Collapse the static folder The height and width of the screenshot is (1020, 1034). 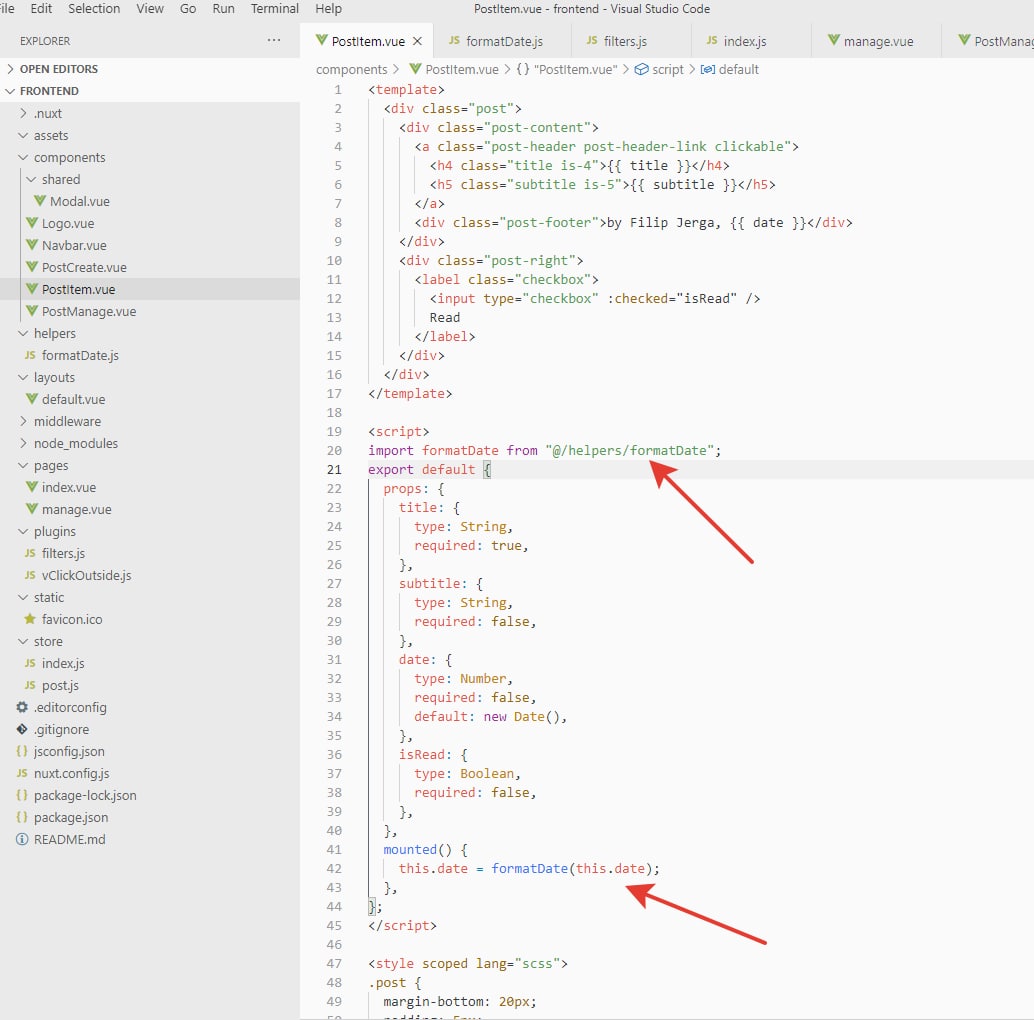(x=23, y=597)
